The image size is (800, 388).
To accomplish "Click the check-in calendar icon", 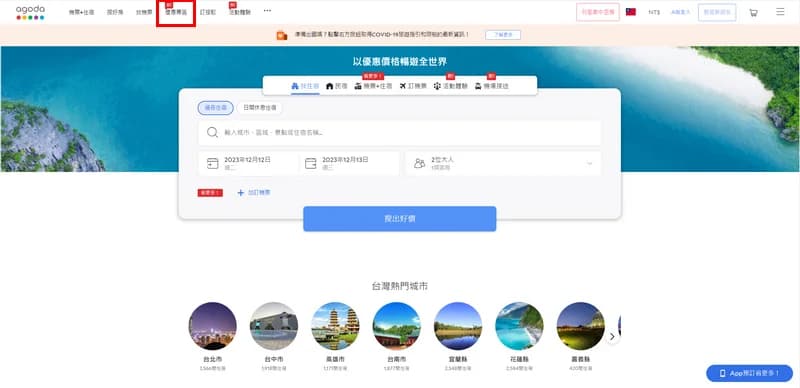I will click(x=213, y=163).
